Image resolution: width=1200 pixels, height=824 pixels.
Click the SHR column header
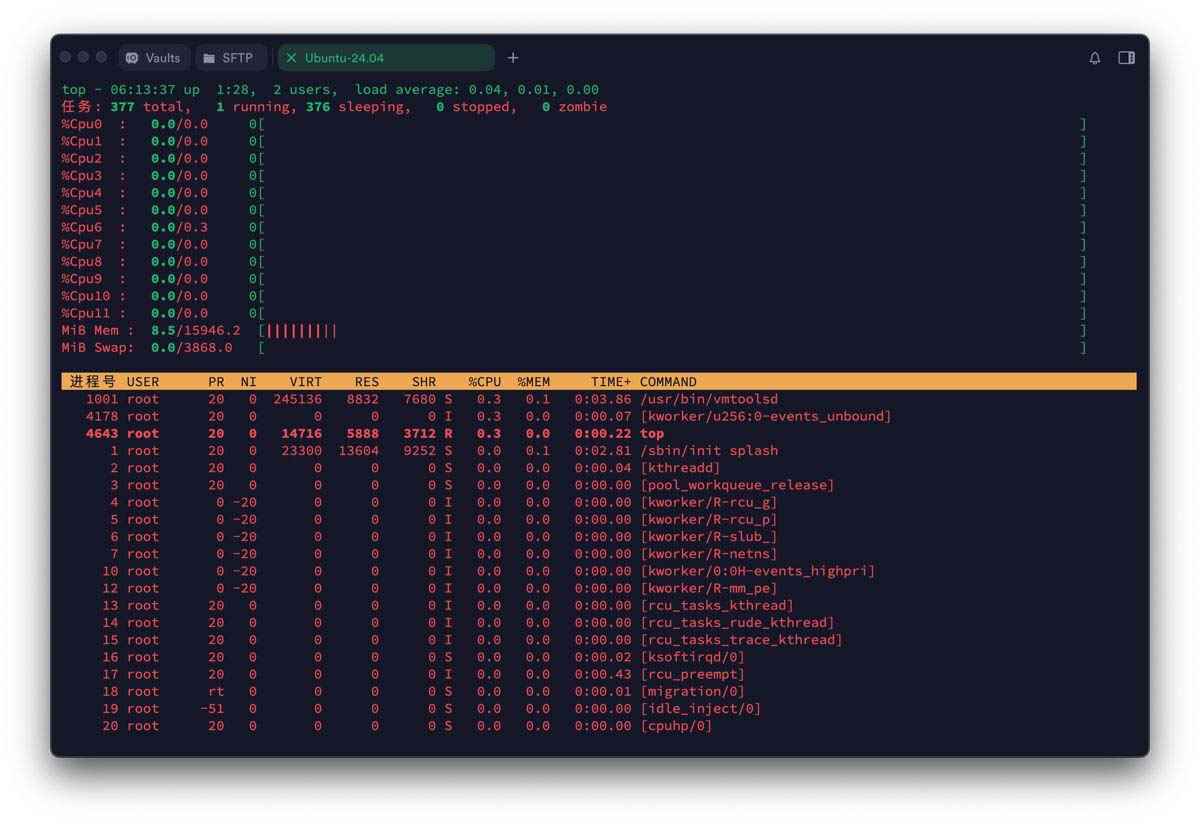[424, 381]
